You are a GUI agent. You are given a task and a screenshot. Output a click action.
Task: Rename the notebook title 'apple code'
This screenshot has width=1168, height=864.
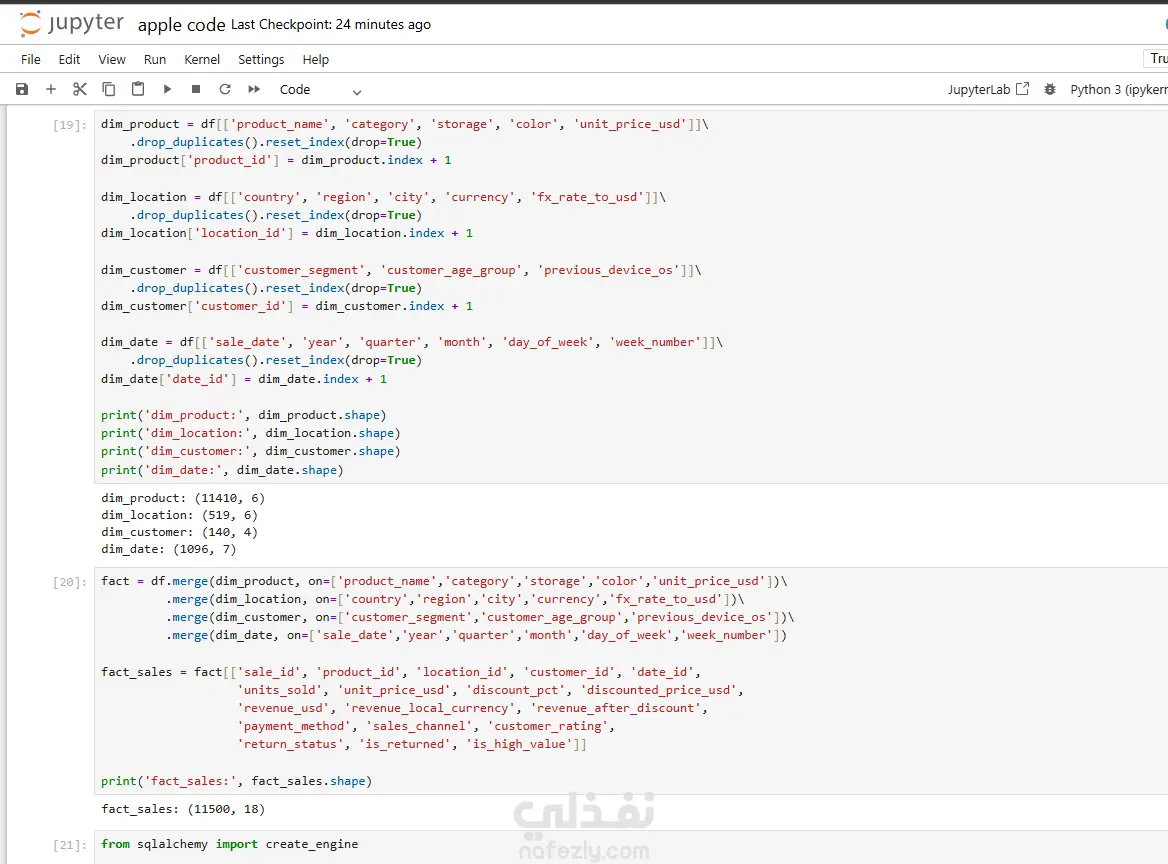point(182,25)
